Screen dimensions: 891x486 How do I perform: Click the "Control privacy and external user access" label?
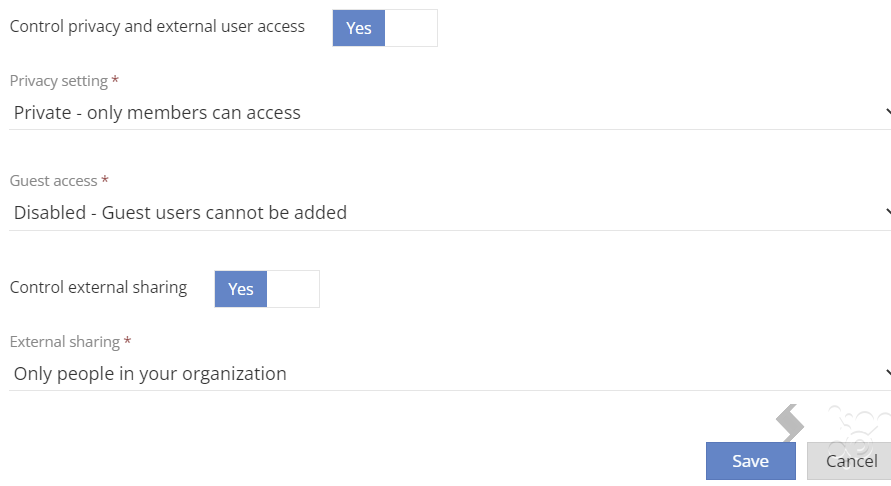(157, 27)
